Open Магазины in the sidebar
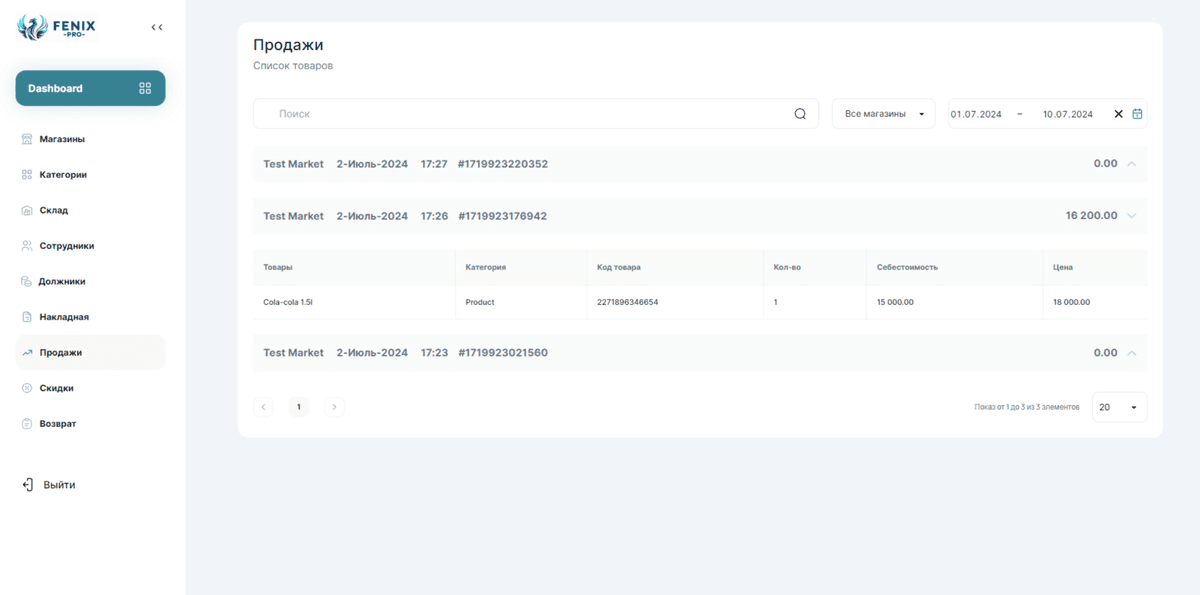 [x=61, y=139]
